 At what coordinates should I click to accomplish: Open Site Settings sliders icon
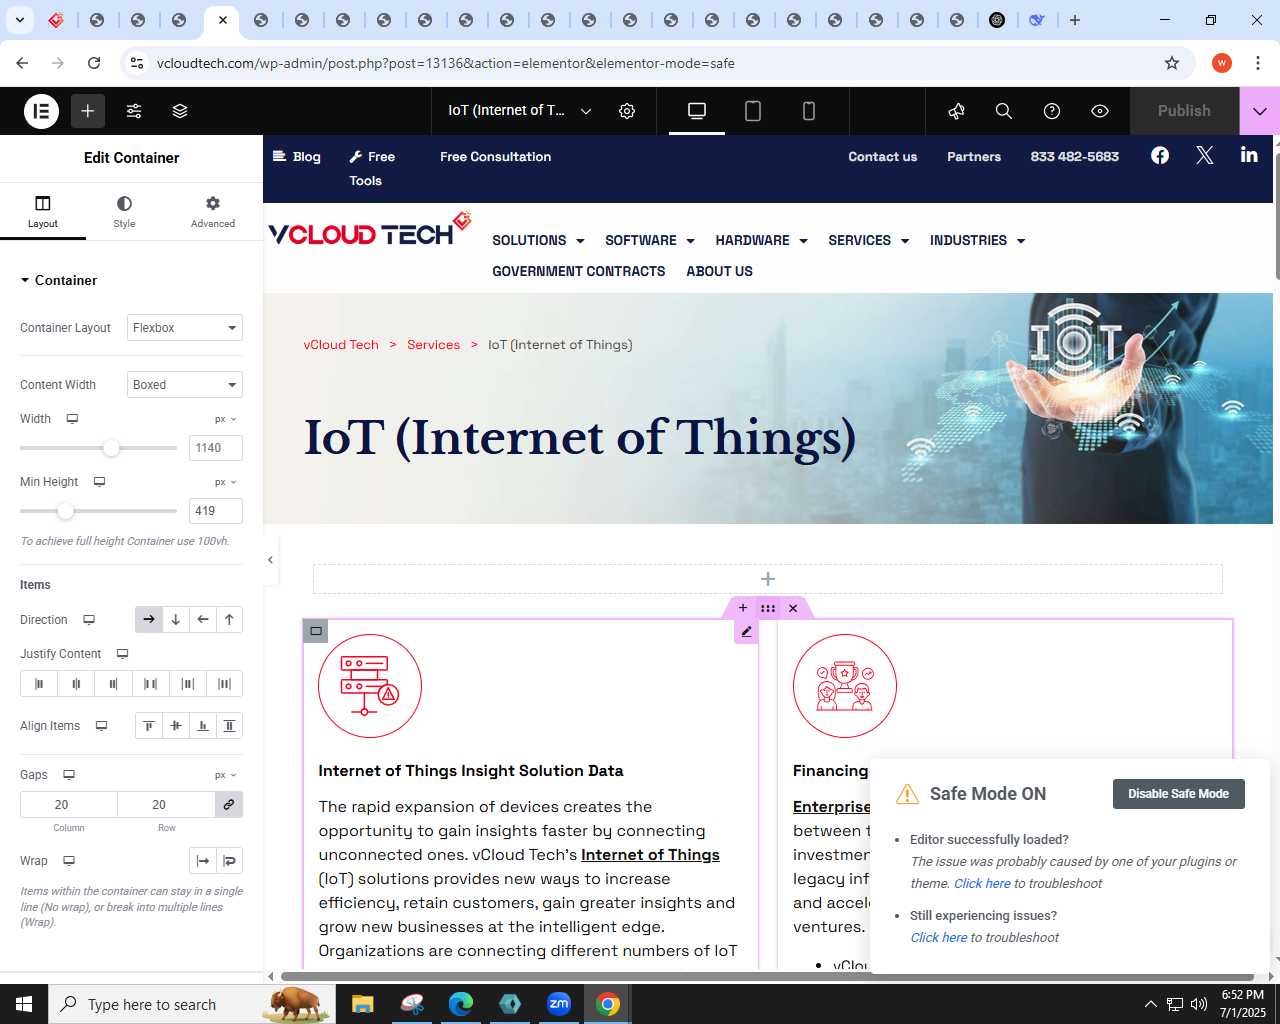[x=134, y=111]
